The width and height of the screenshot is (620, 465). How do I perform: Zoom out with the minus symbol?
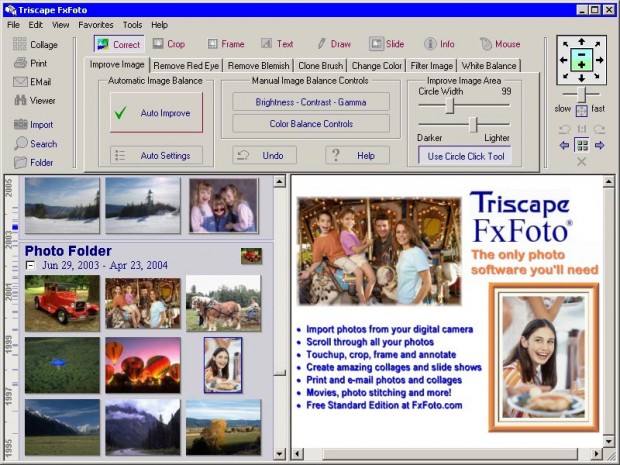coord(581,55)
